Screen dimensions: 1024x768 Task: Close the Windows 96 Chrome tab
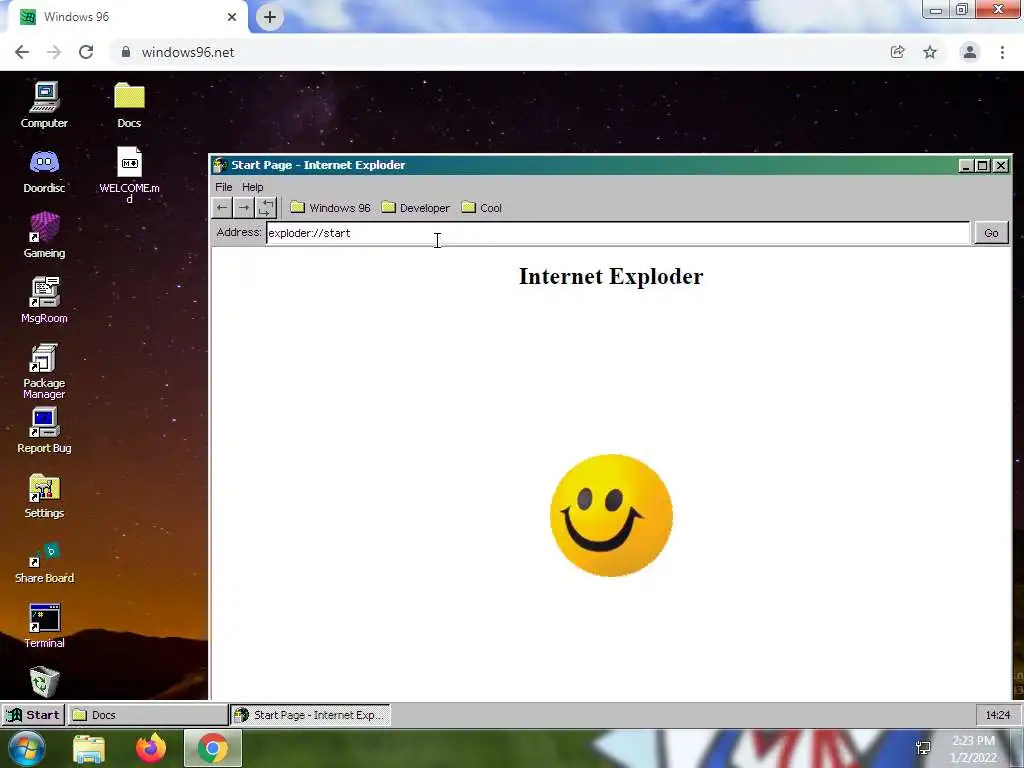(x=232, y=17)
